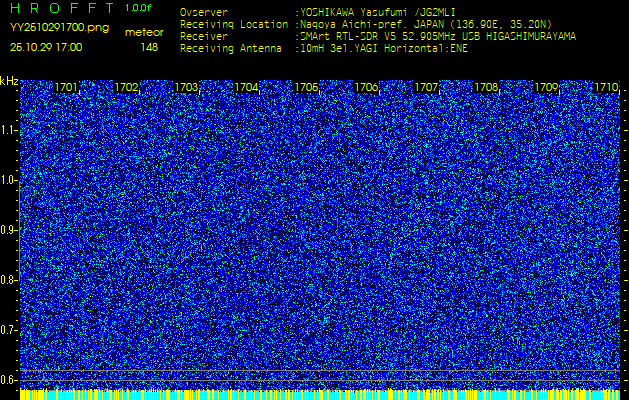Click the 1704 time marker
This screenshot has width=629, height=400.
click(x=246, y=87)
